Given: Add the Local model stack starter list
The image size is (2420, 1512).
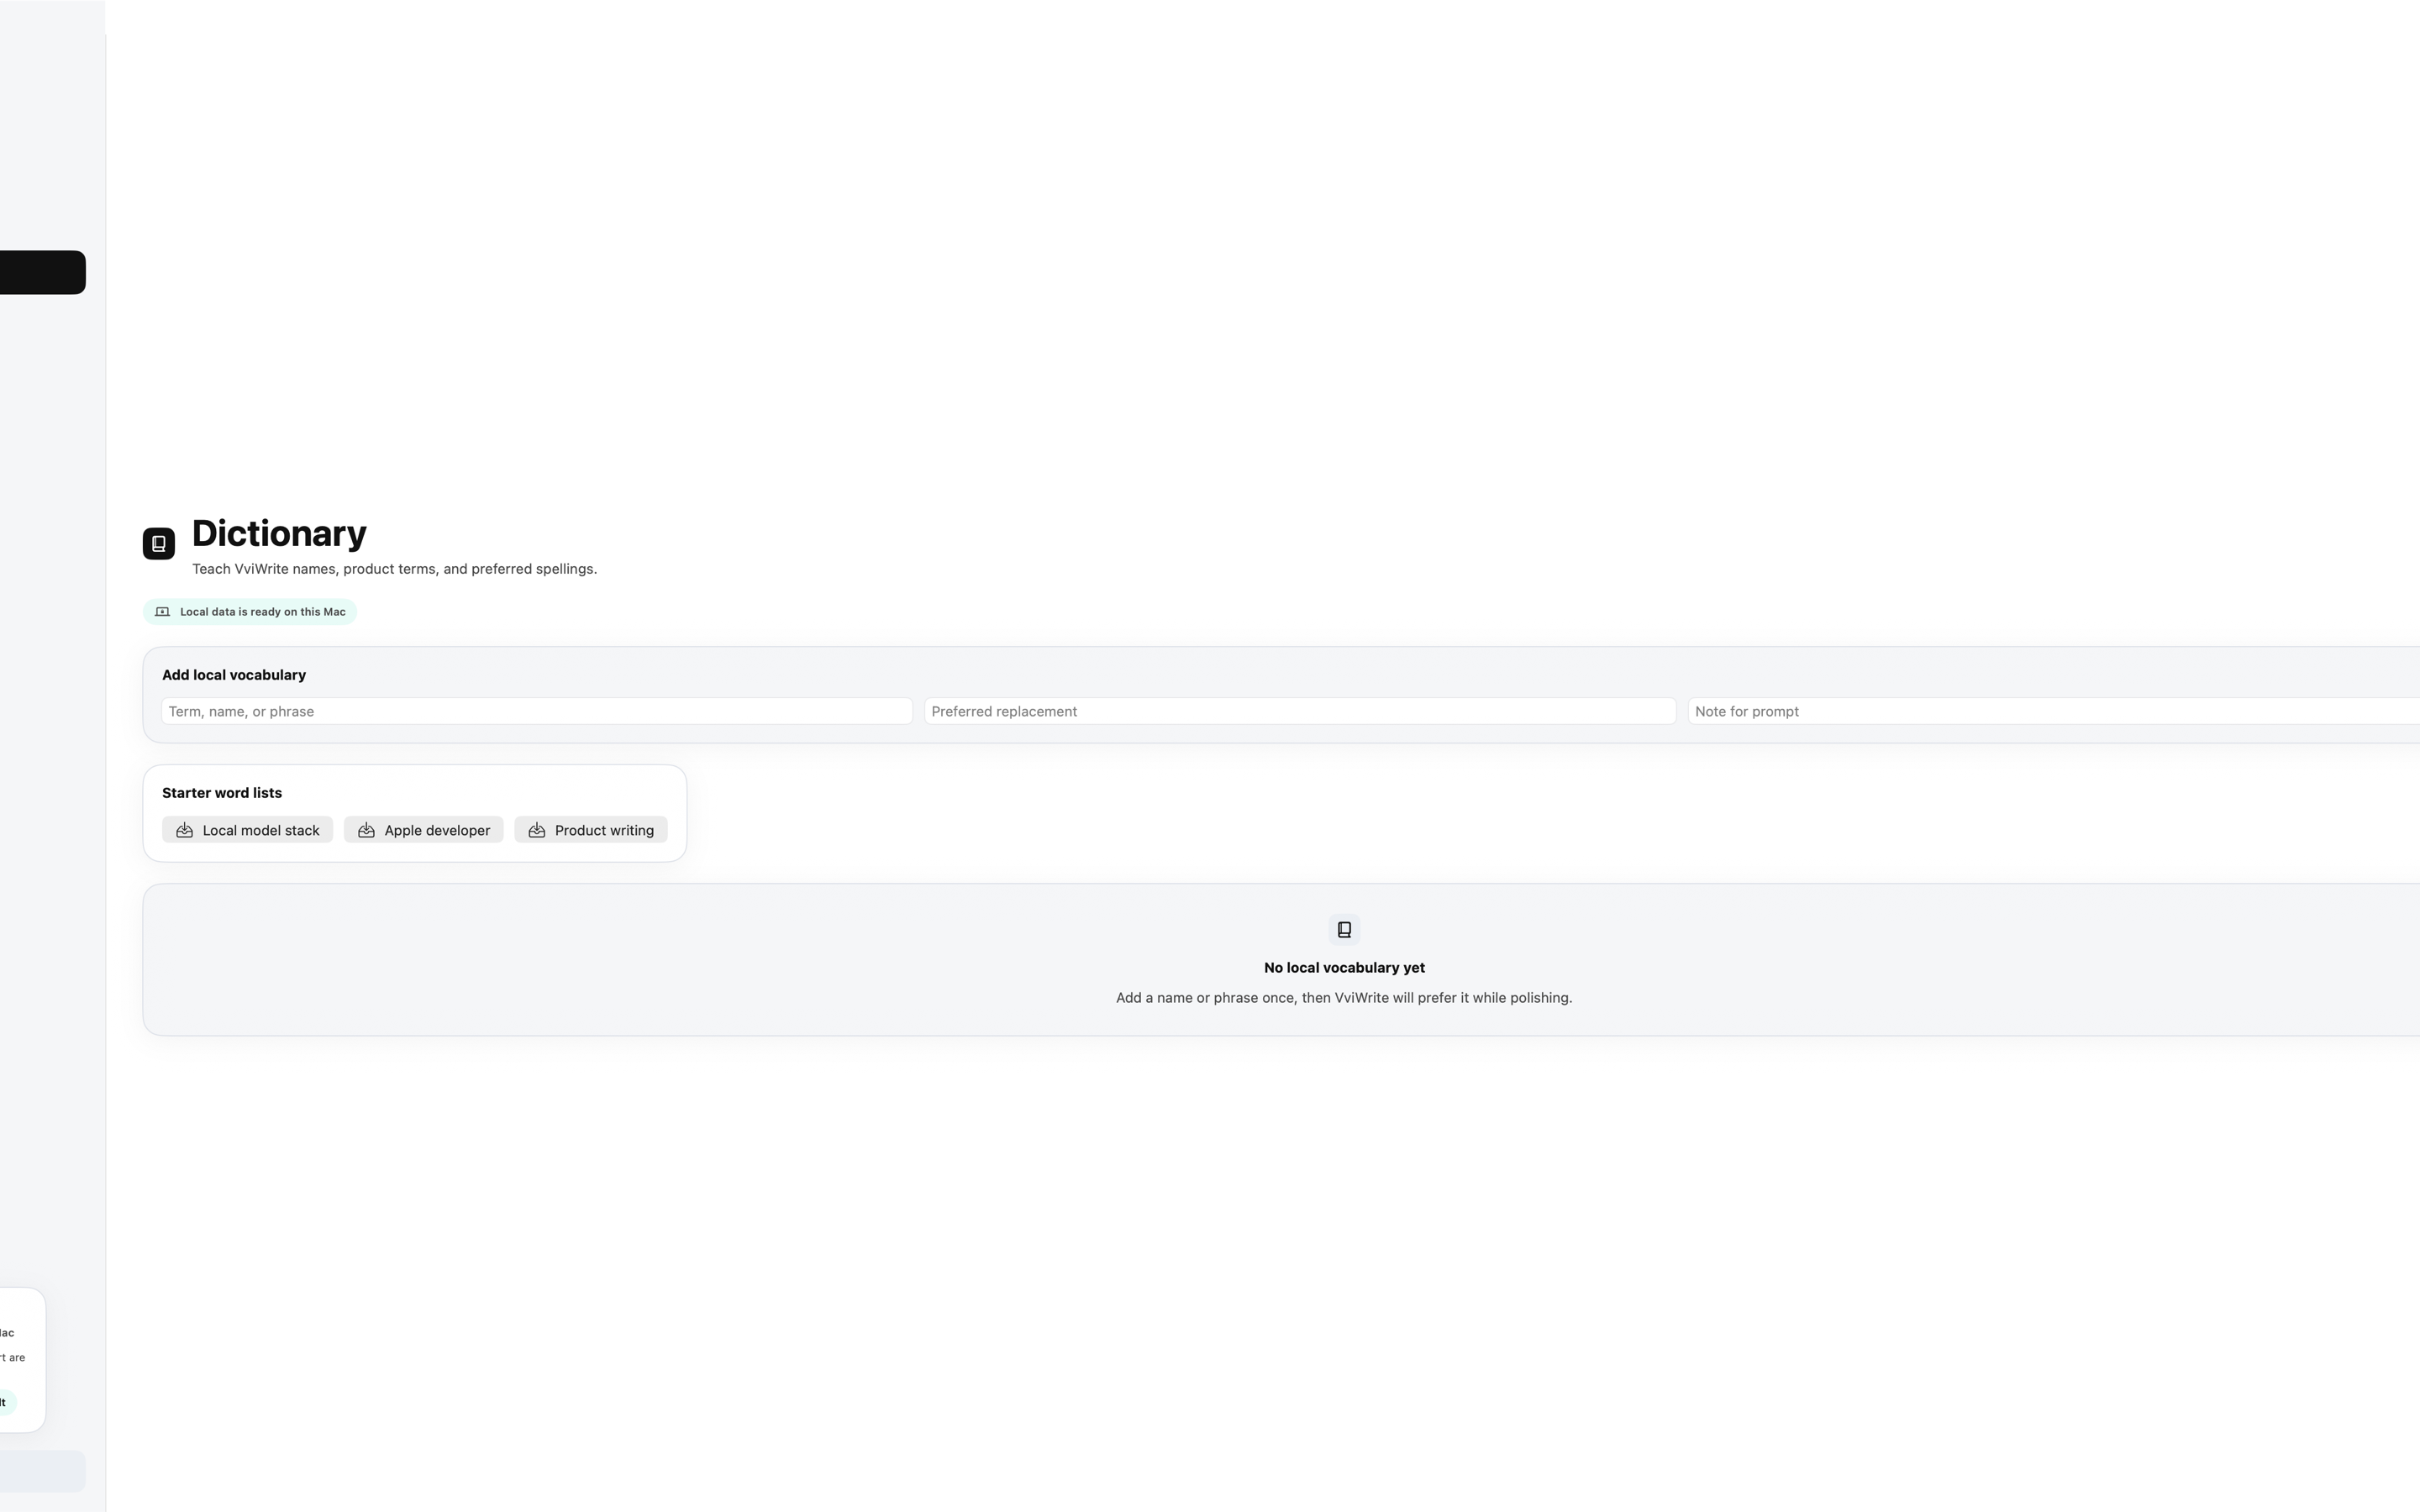Looking at the screenshot, I should 247,830.
